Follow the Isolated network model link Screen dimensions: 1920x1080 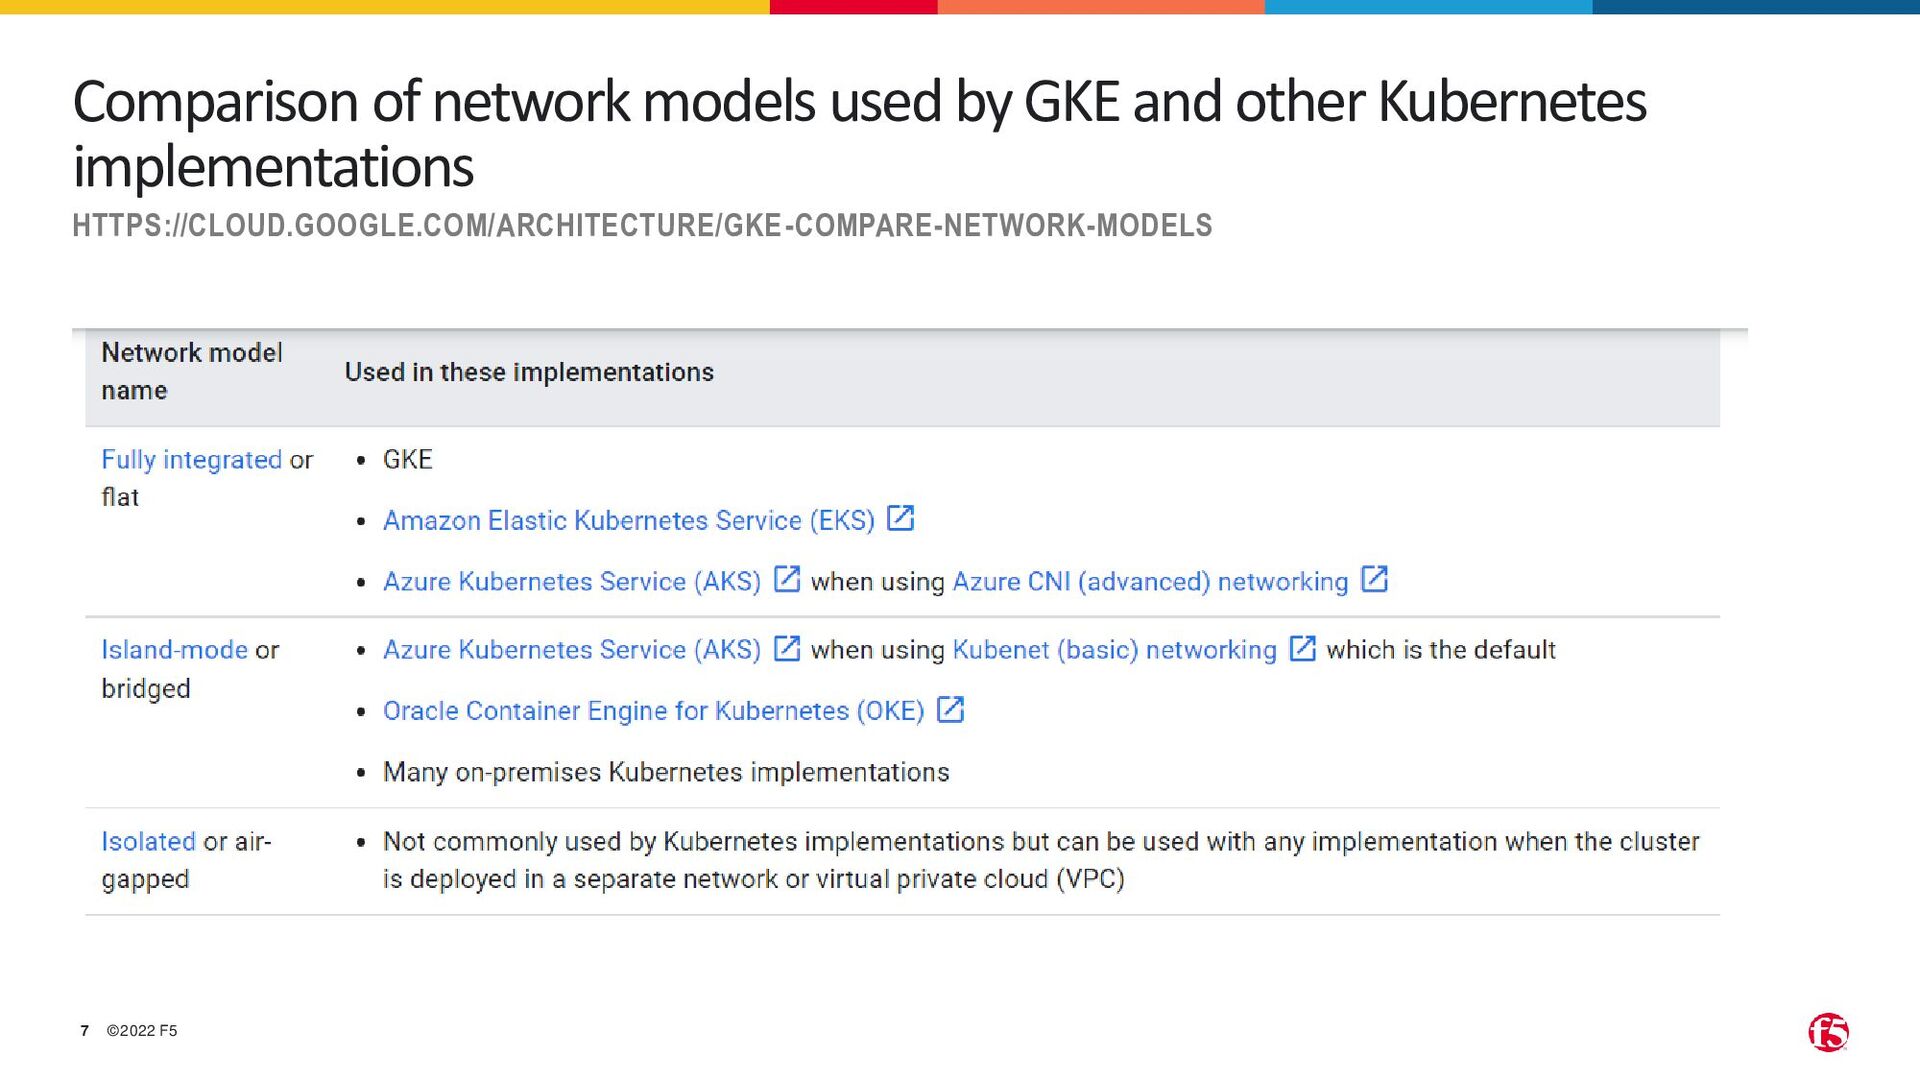pyautogui.click(x=148, y=842)
